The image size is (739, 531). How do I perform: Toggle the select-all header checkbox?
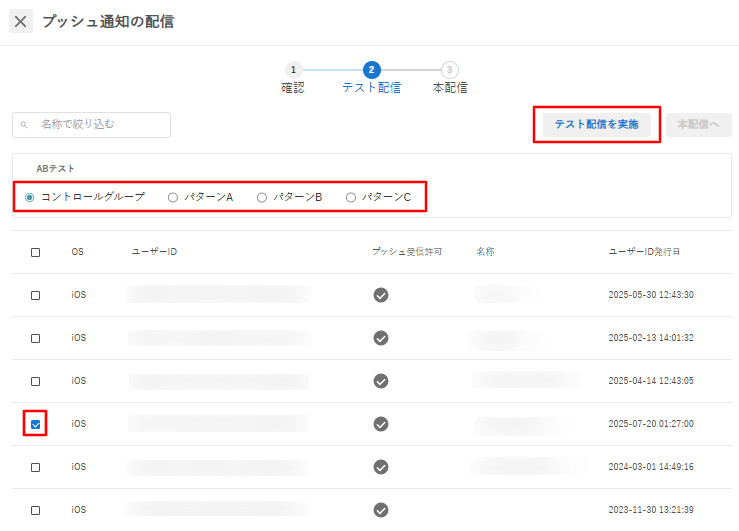click(x=35, y=253)
